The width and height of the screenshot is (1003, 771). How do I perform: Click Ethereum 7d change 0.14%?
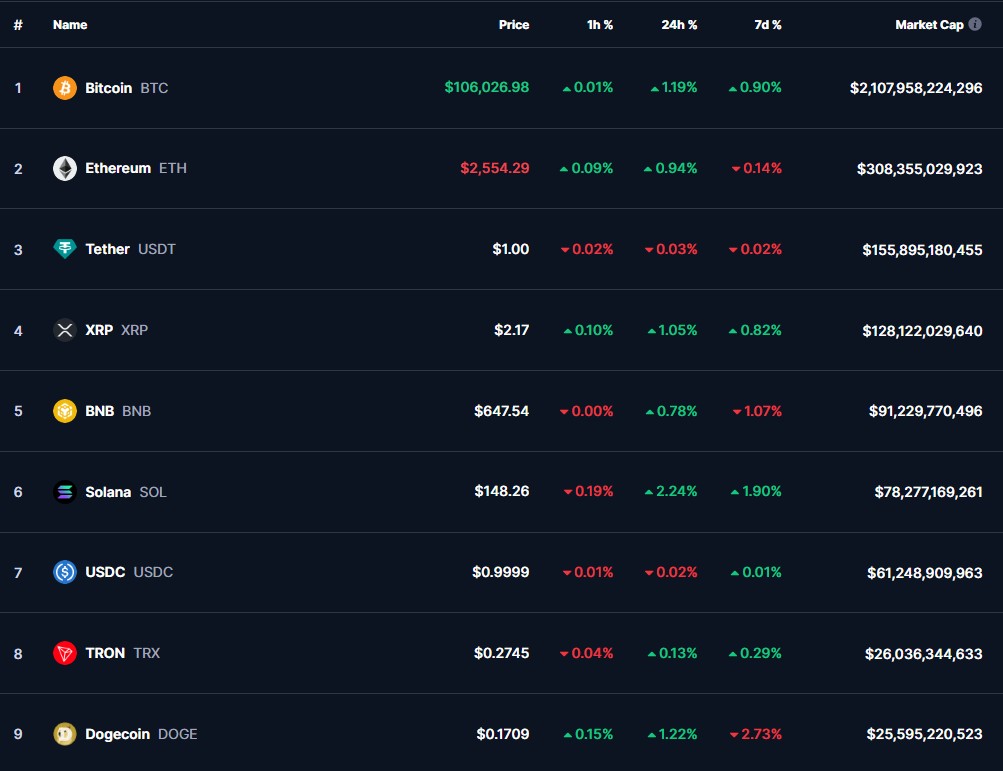tap(757, 168)
